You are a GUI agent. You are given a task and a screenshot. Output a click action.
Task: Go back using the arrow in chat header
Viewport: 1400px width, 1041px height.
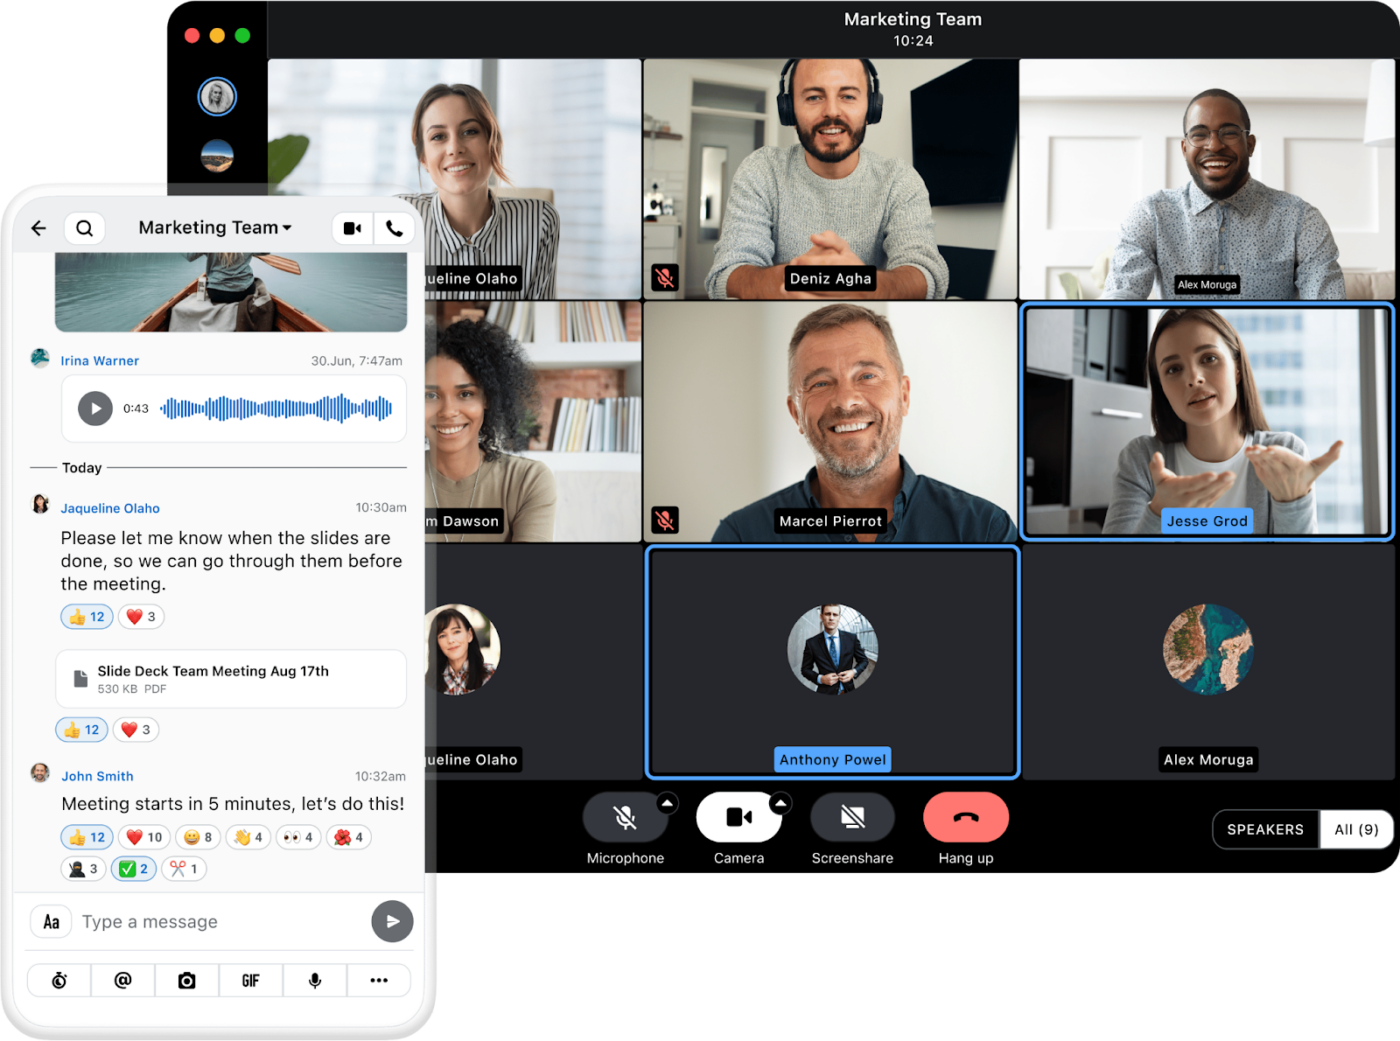(x=38, y=228)
